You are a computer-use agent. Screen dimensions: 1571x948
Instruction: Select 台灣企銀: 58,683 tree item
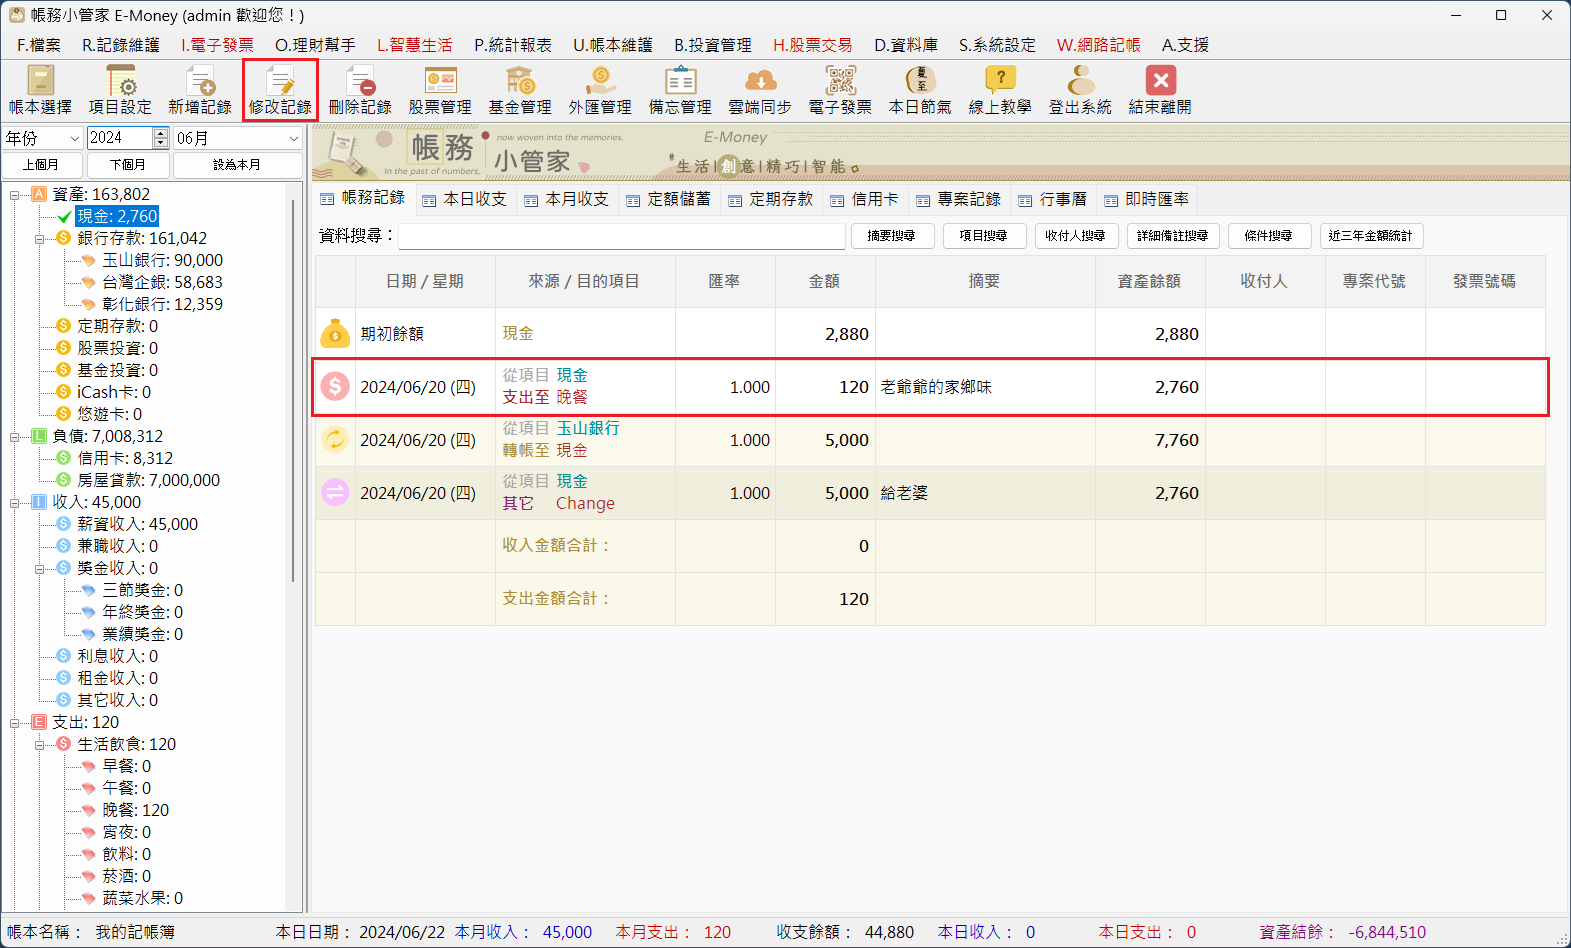pyautogui.click(x=162, y=282)
